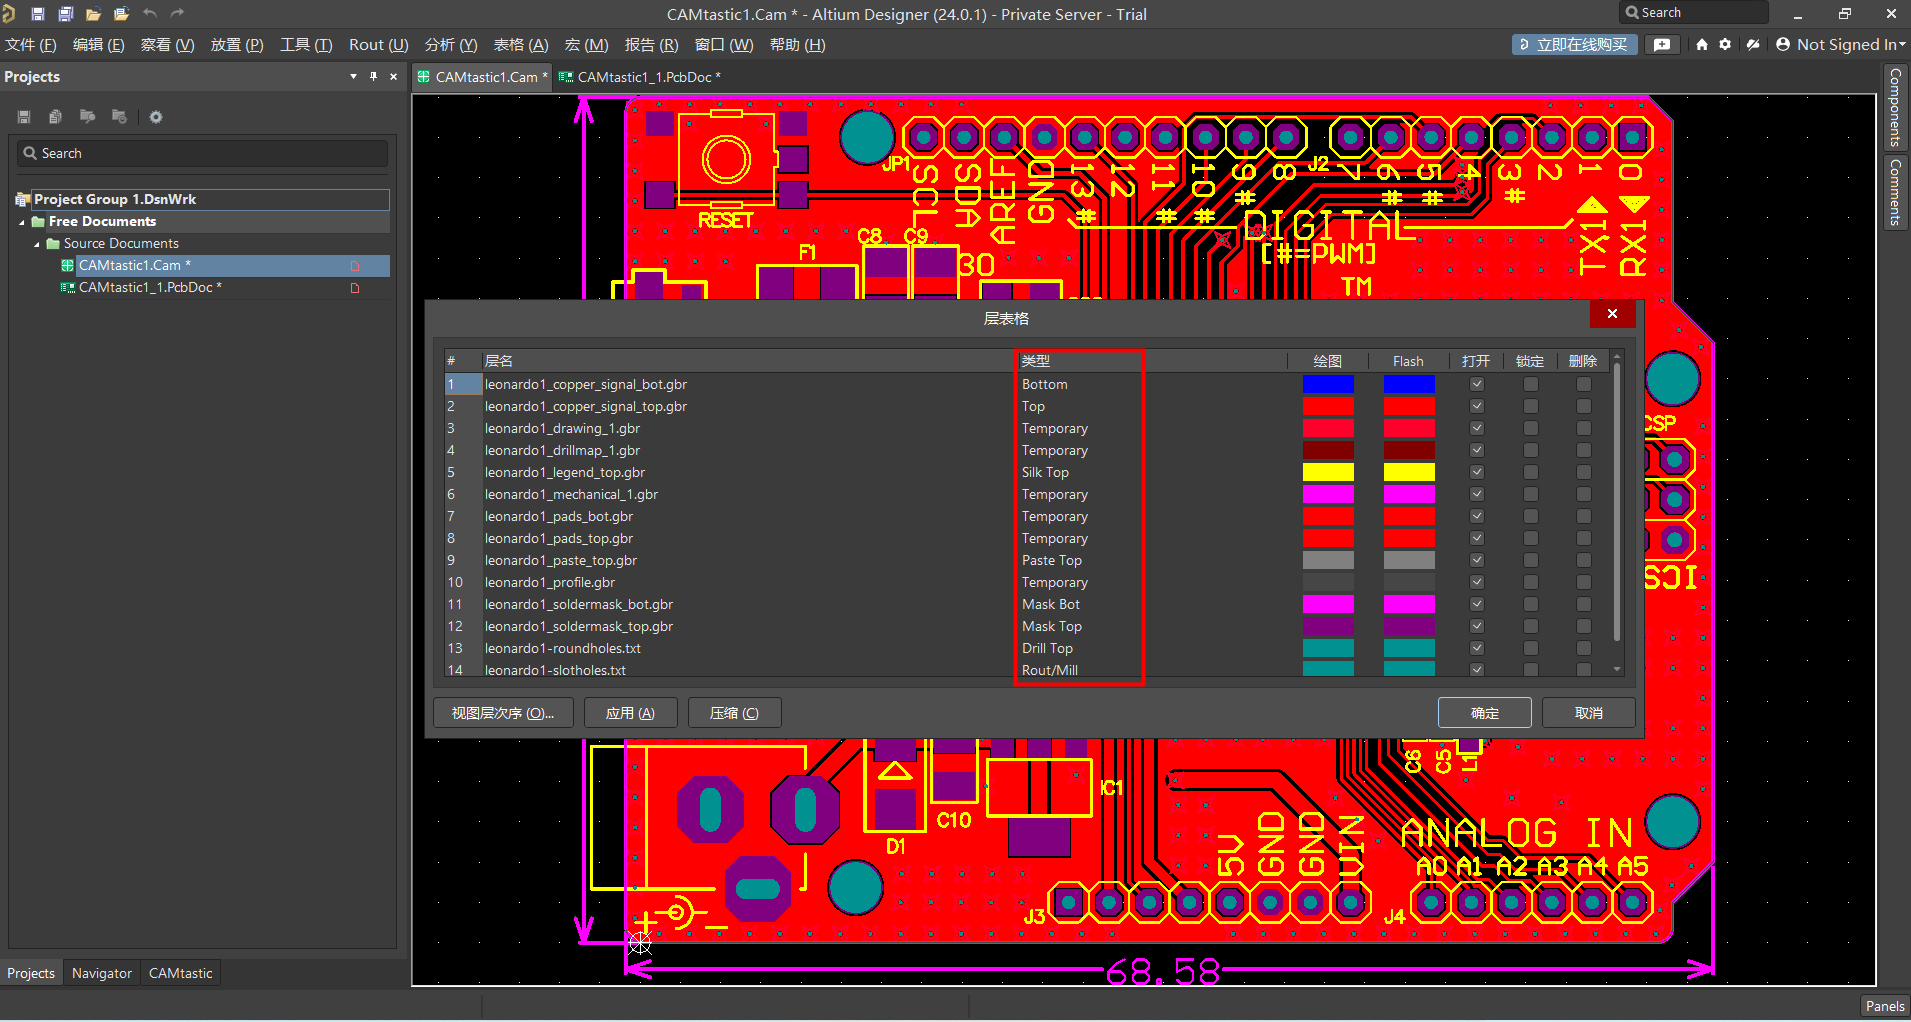Open Preferences via top-right gear icon

(1725, 45)
